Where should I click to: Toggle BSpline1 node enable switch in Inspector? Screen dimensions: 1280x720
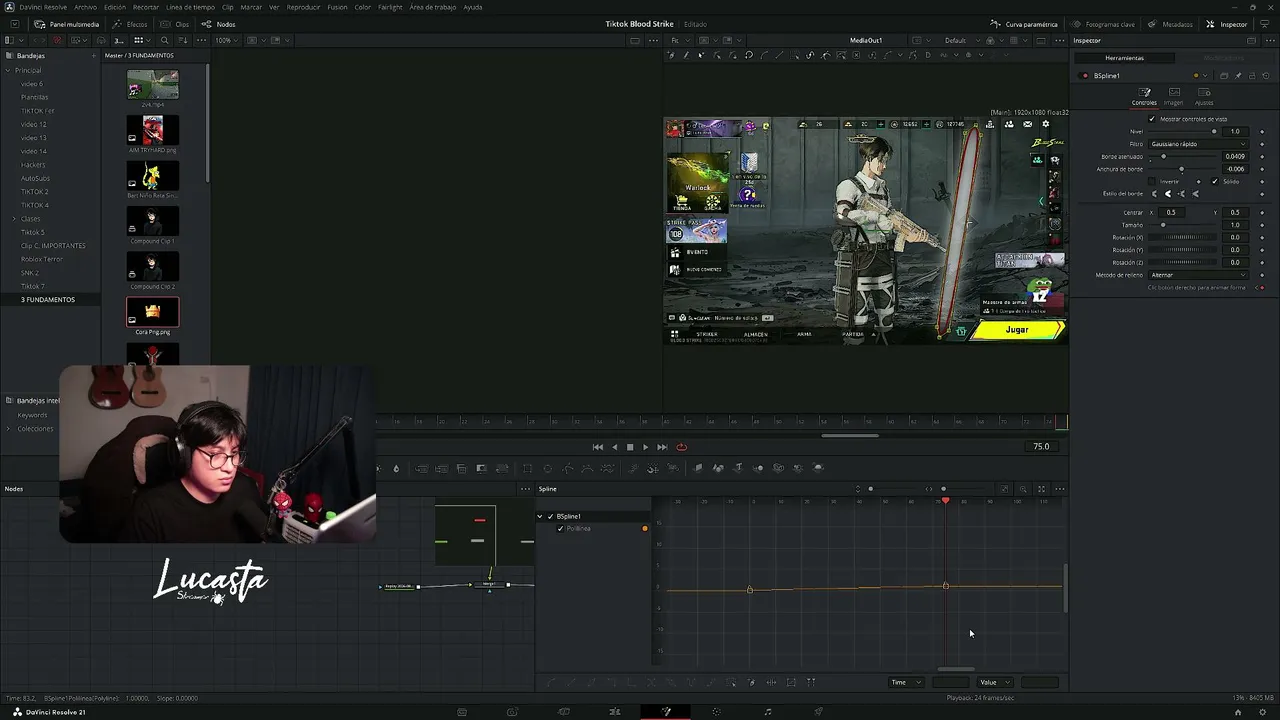point(1085,76)
